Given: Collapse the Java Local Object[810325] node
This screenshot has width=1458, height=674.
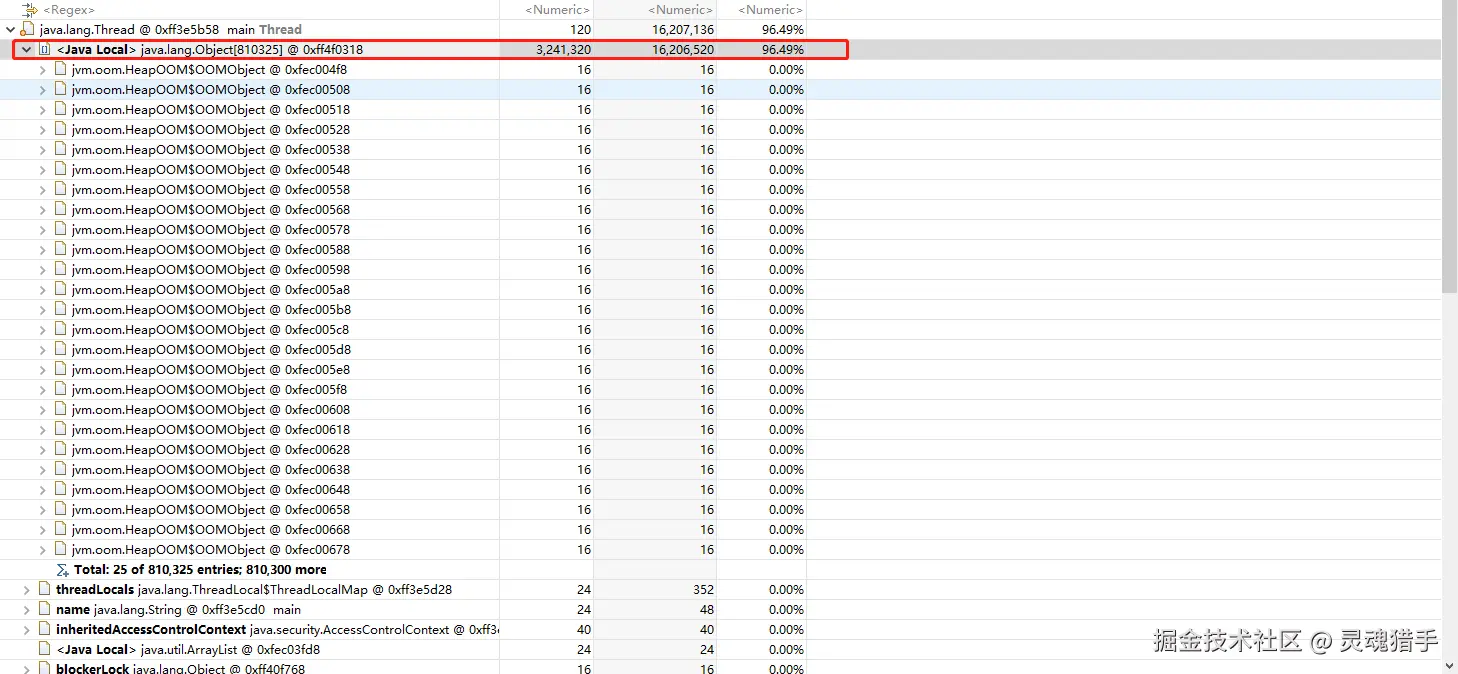Looking at the screenshot, I should 27,49.
